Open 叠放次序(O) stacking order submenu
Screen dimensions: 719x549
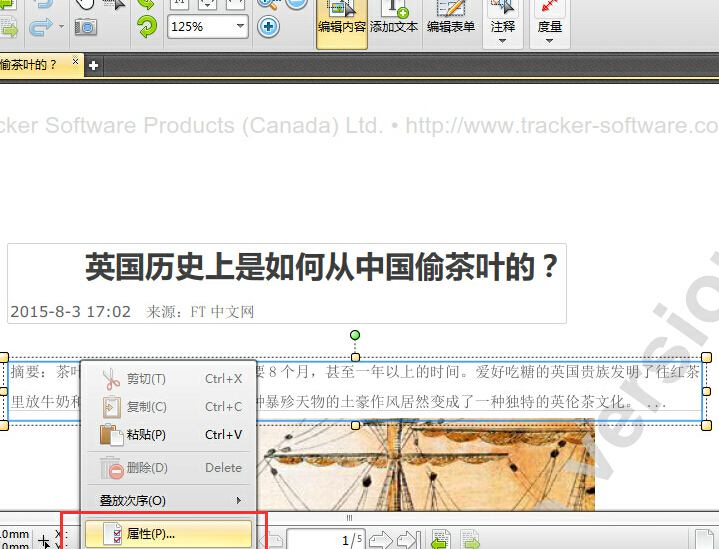[169, 500]
